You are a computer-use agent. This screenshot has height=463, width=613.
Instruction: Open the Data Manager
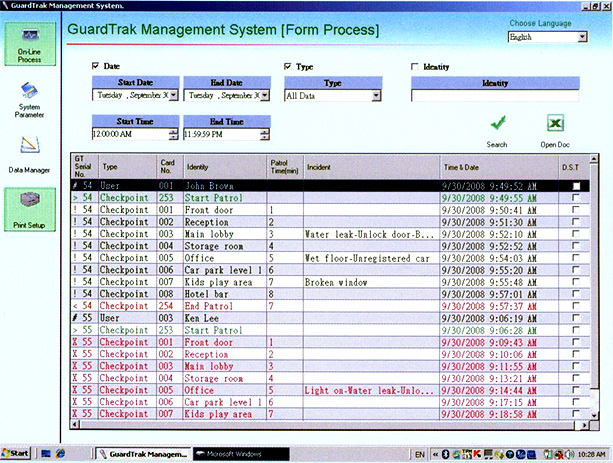click(29, 154)
